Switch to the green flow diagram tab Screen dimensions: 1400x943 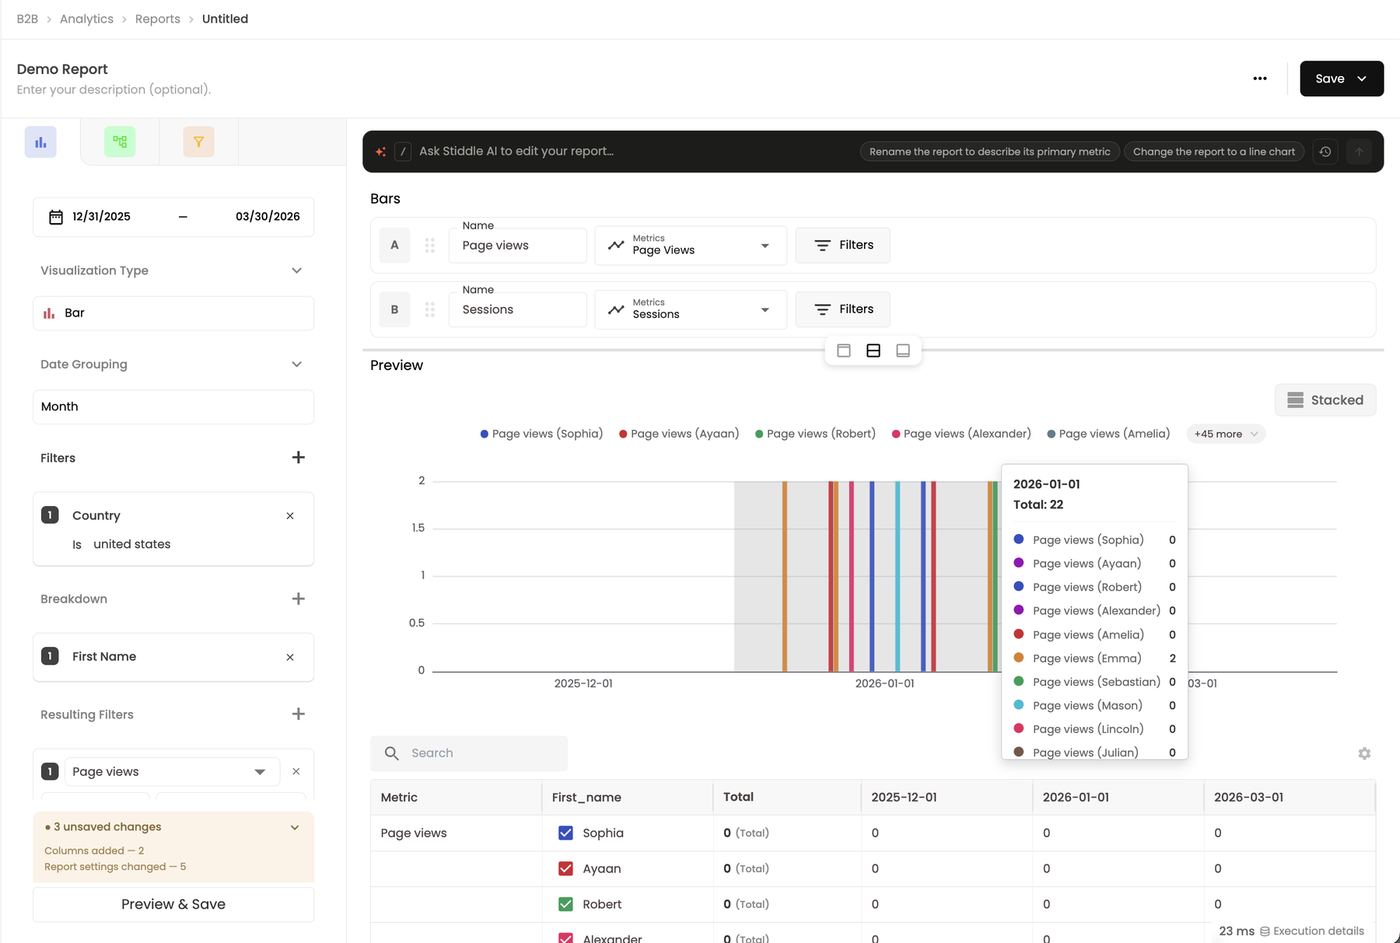tap(120, 142)
